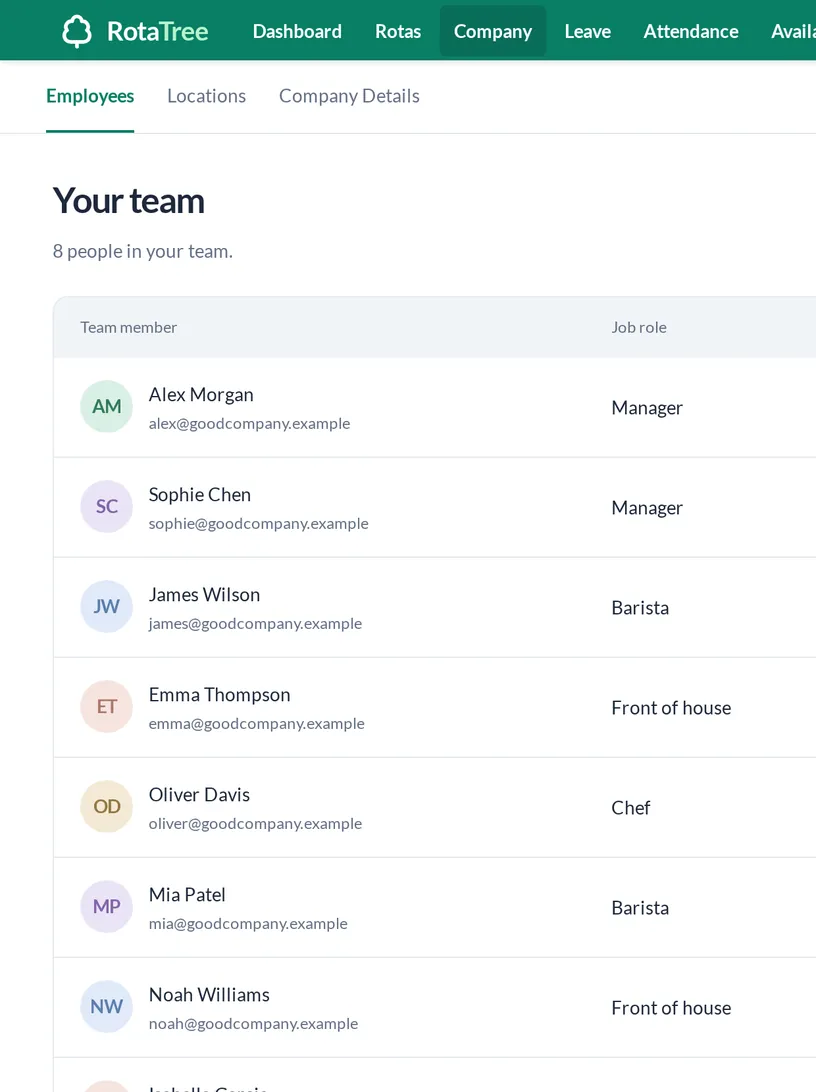Viewport: 816px width, 1092px height.
Task: Go to the Rotas page
Action: 398,31
